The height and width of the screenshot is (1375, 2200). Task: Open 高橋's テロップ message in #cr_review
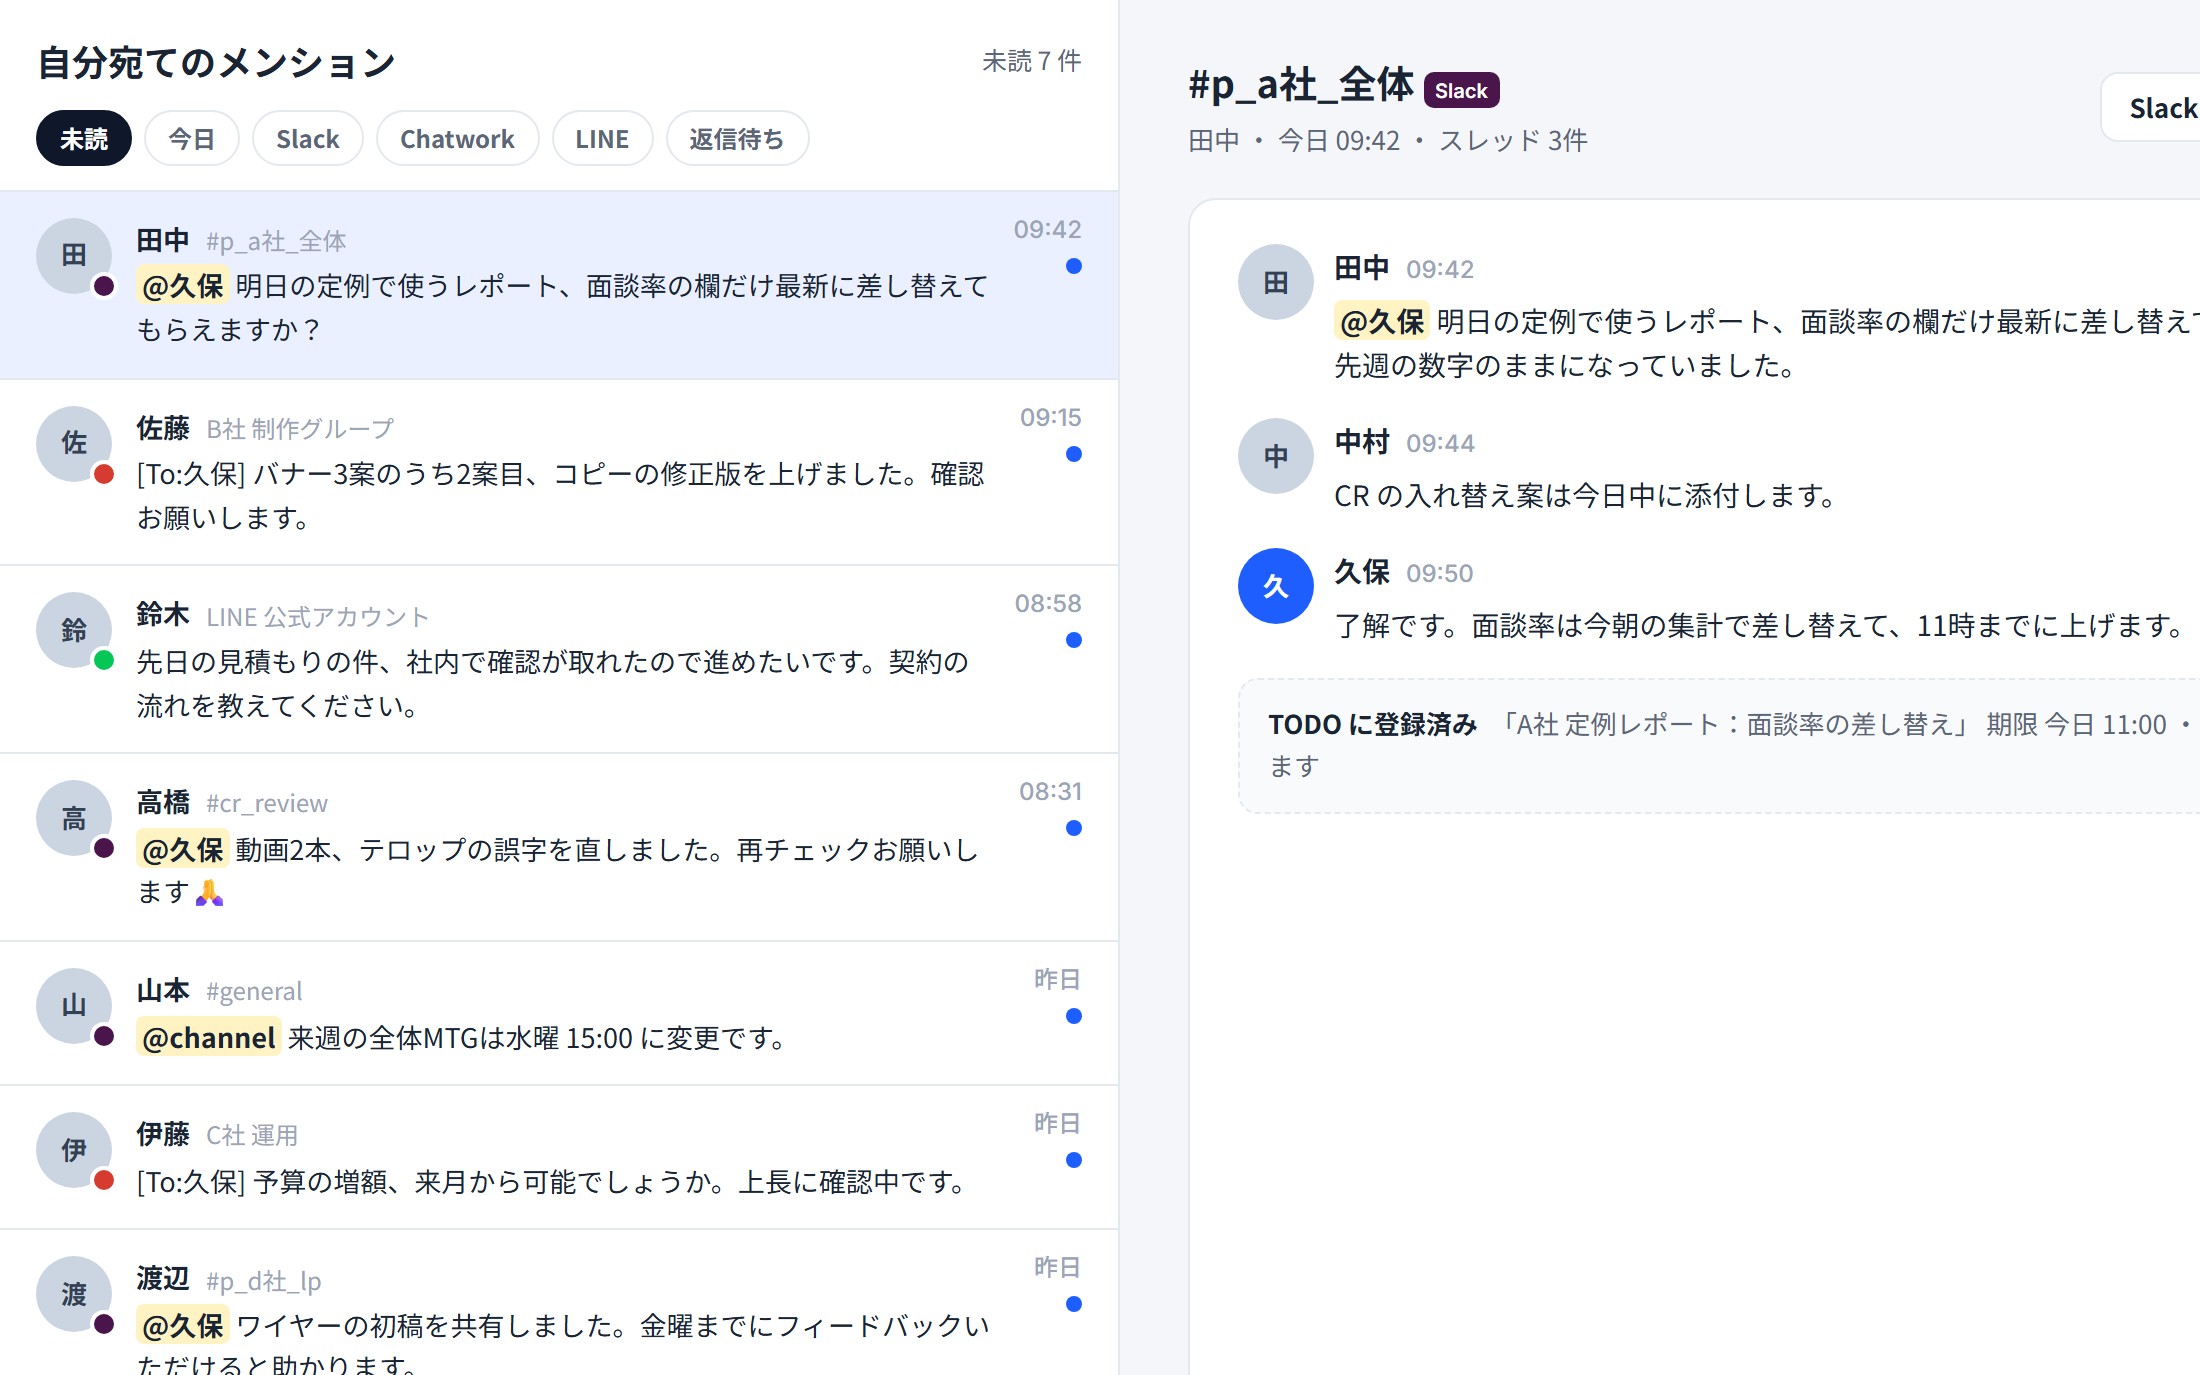(559, 848)
